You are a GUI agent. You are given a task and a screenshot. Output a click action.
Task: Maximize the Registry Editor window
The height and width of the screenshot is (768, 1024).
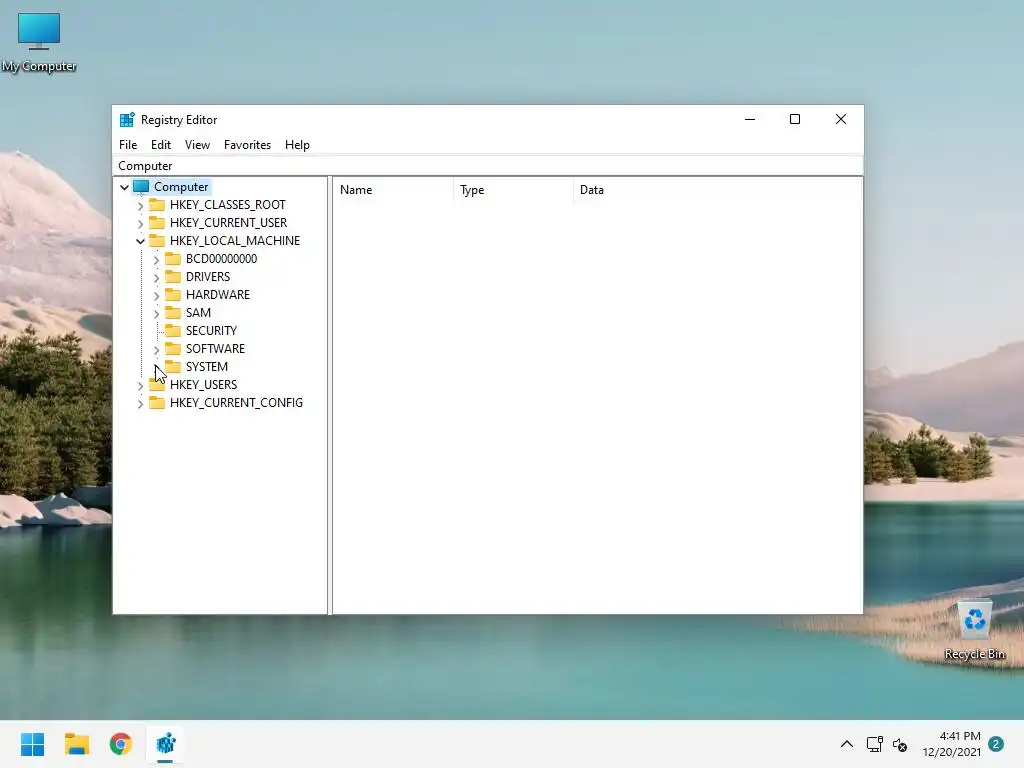[x=795, y=119]
